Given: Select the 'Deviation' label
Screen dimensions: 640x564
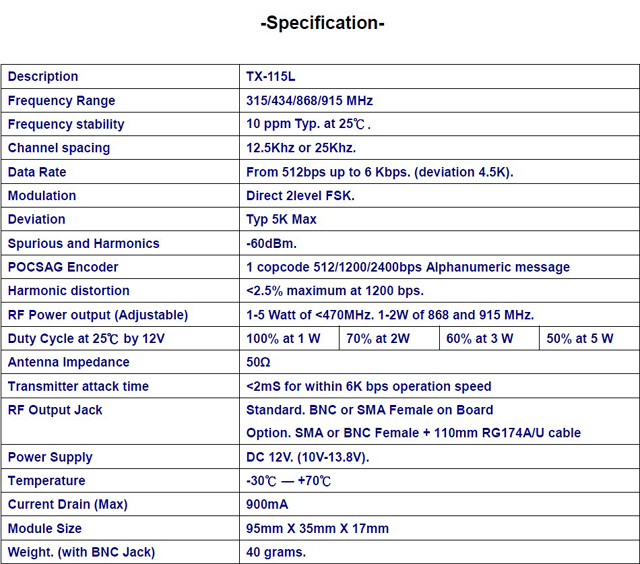Looking at the screenshot, I should (x=36, y=220).
